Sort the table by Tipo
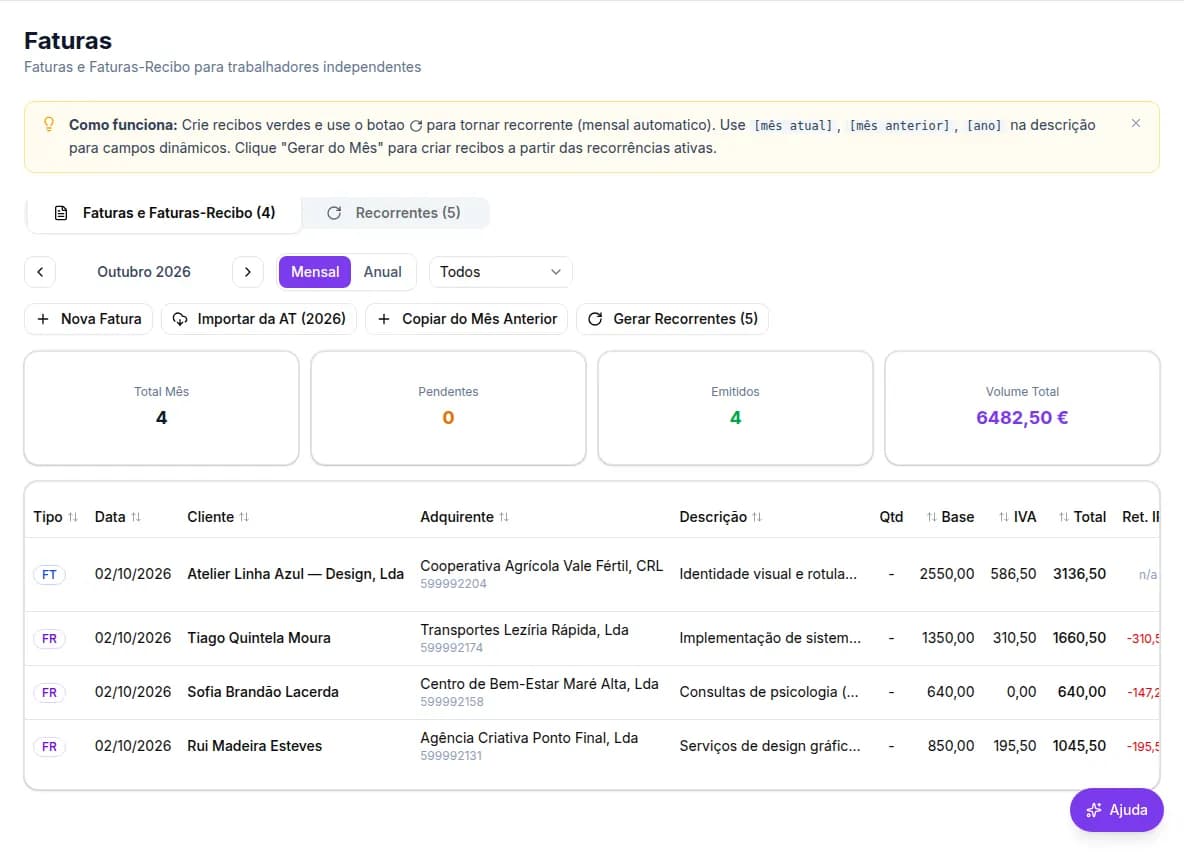Image resolution: width=1184 pixels, height=852 pixels. pyautogui.click(x=55, y=517)
